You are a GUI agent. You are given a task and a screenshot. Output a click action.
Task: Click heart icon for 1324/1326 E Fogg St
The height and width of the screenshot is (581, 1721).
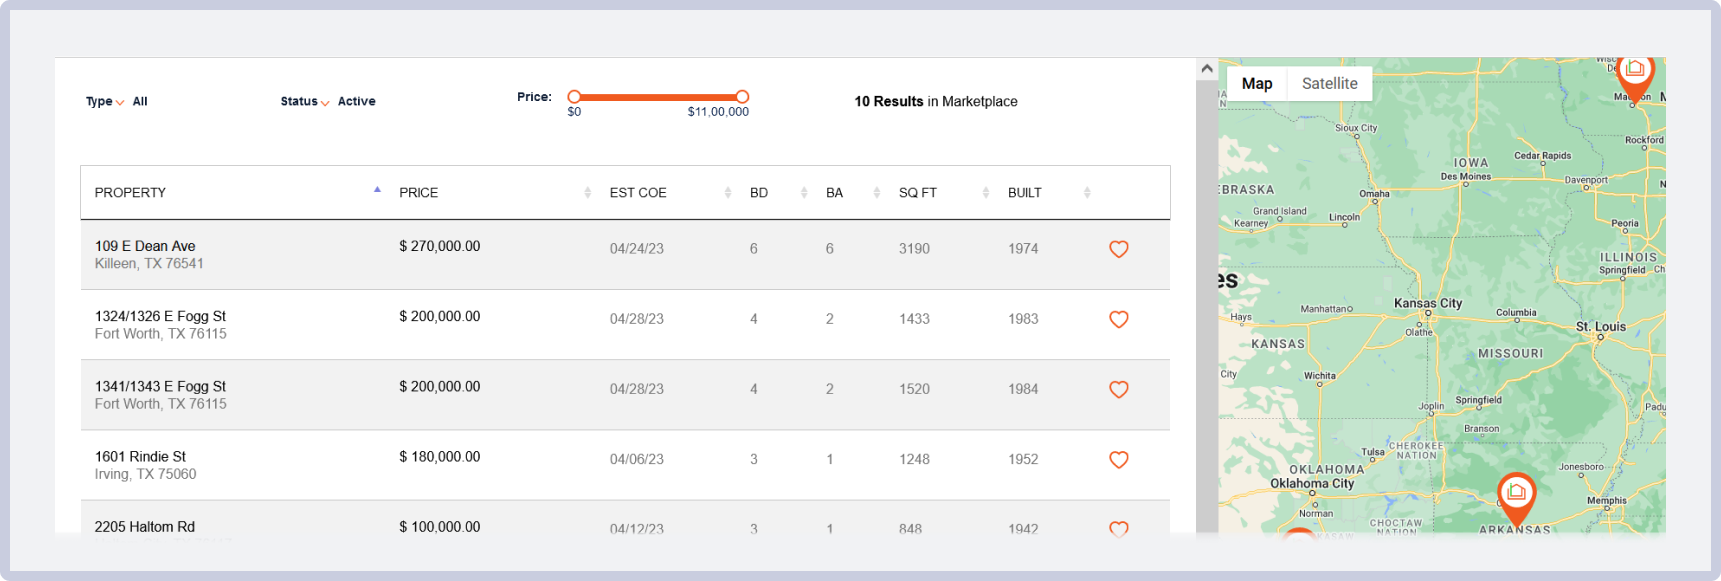click(1118, 319)
